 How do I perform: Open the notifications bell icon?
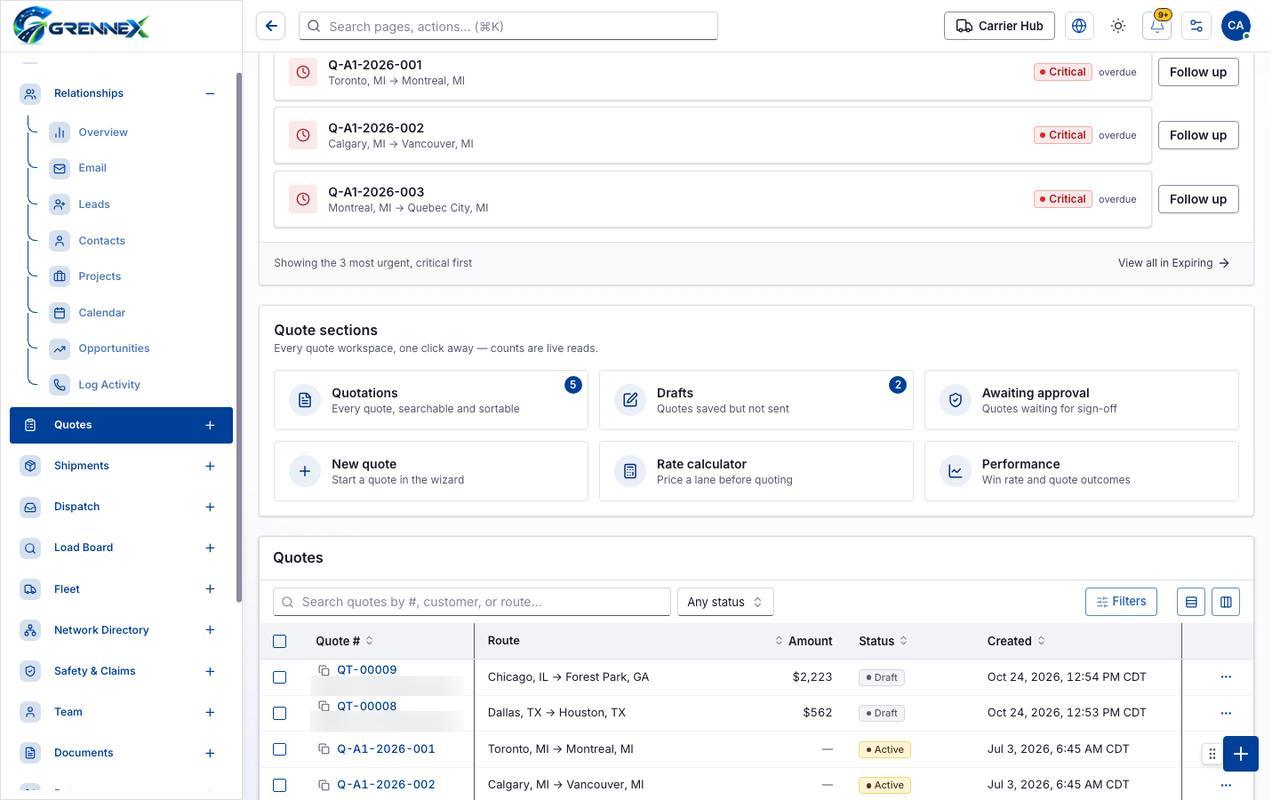[1157, 26]
